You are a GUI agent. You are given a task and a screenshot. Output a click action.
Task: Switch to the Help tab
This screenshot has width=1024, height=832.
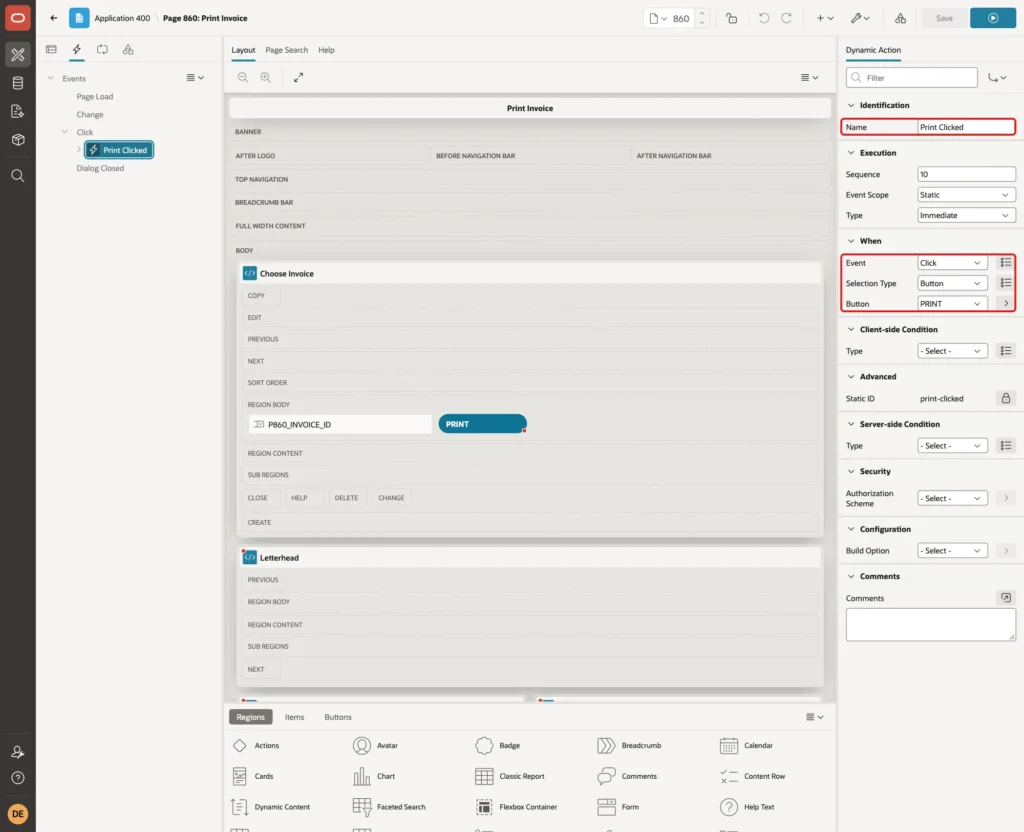click(x=326, y=50)
